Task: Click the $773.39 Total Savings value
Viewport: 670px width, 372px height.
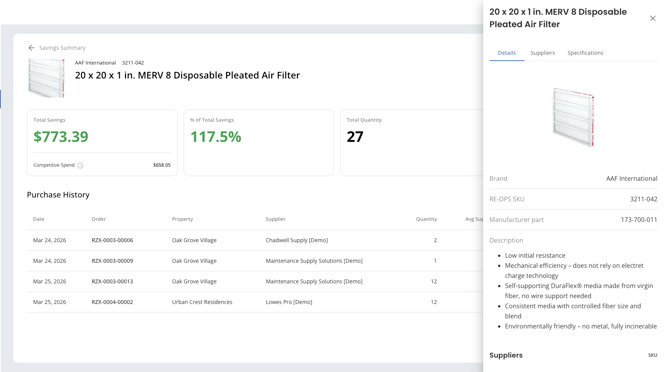Action: point(61,137)
